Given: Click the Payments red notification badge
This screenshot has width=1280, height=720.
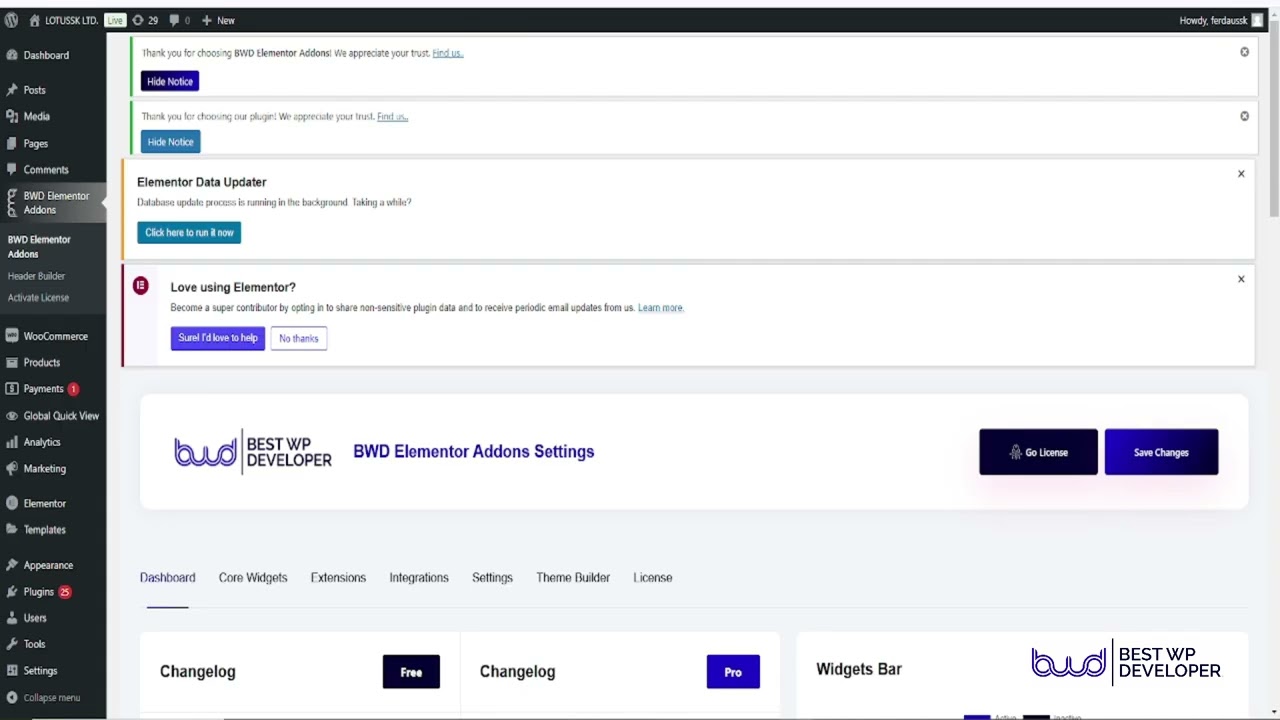Looking at the screenshot, I should click(73, 389).
